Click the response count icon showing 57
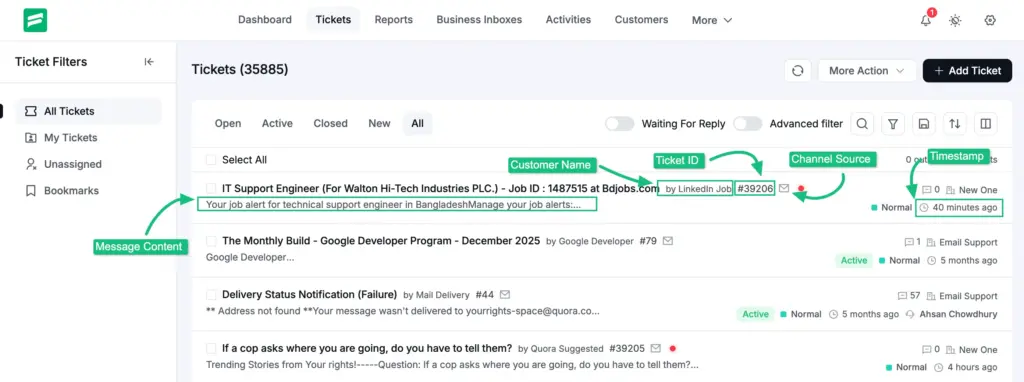 pyautogui.click(x=903, y=296)
